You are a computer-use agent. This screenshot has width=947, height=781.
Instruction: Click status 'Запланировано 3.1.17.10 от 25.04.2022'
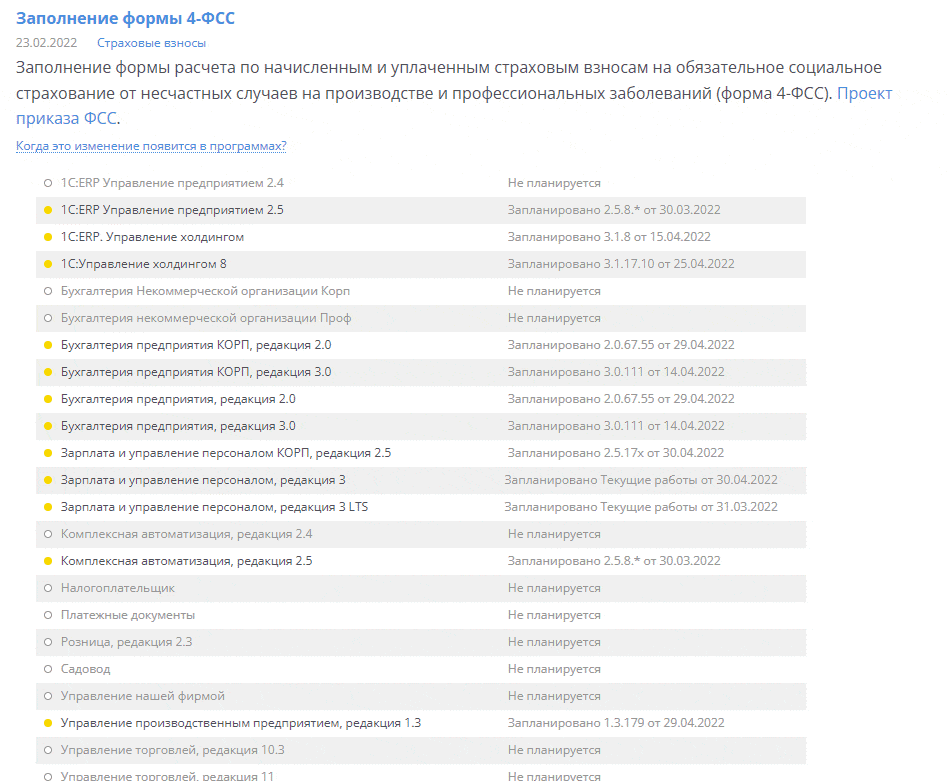click(x=621, y=264)
